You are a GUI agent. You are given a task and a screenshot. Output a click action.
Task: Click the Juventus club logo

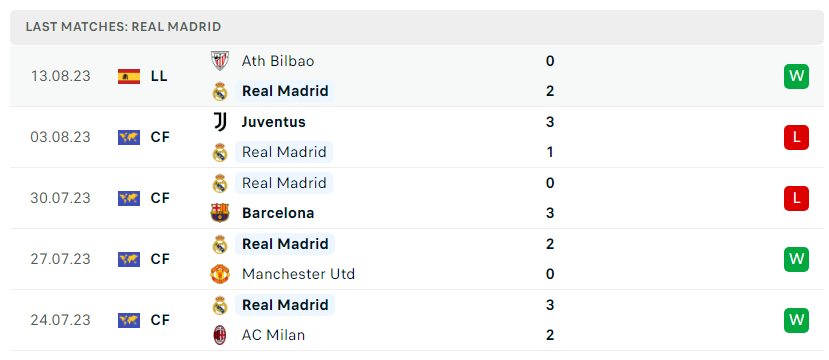219,122
